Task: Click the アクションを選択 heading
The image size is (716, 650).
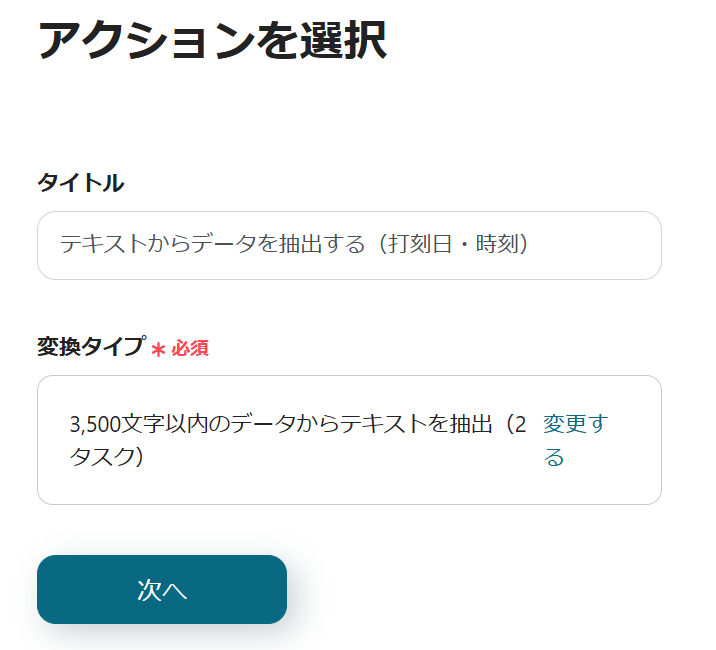Action: [x=212, y=42]
